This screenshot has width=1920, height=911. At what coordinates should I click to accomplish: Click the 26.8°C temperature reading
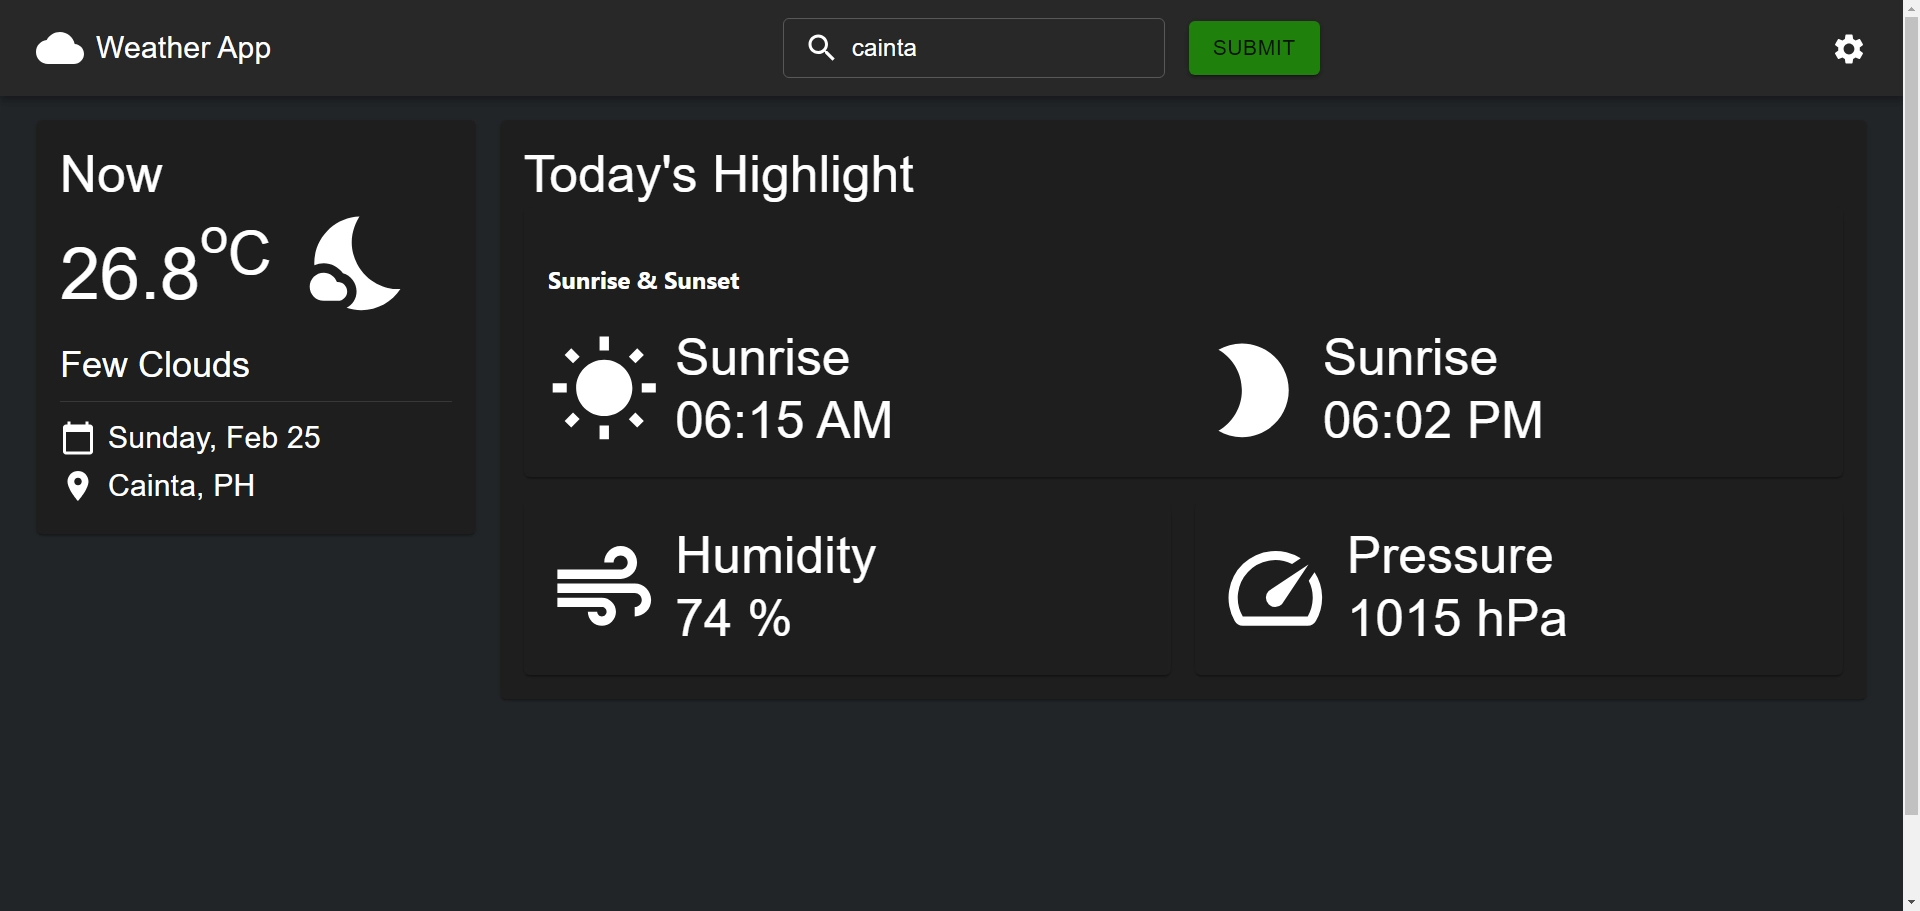coord(165,265)
